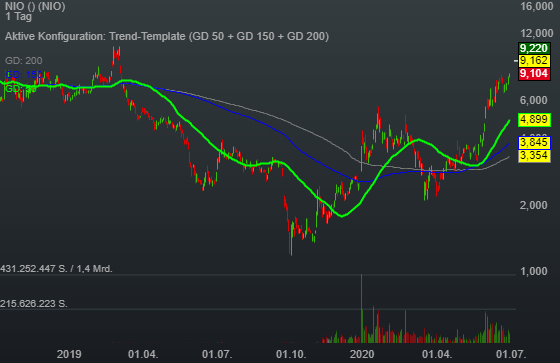Image resolution: width=560 pixels, height=363 pixels.
Task: Click the 215.626.223 S. volume label
Action: tap(34, 304)
